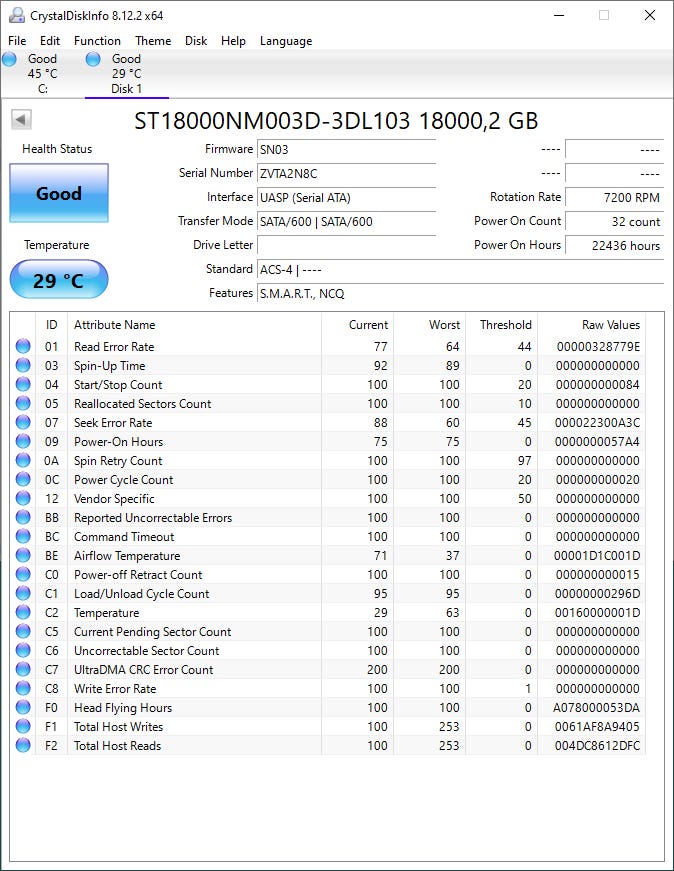Click the previous disk arrow button
This screenshot has height=871, width=674.
click(x=21, y=120)
